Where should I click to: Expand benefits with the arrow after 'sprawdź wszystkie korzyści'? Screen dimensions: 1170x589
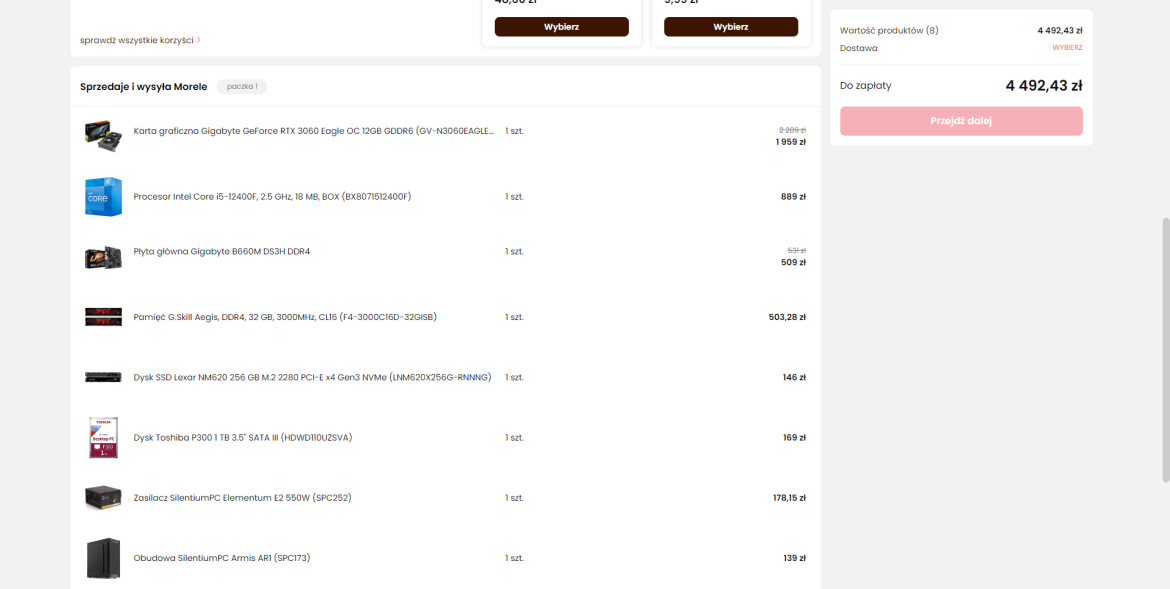[198, 40]
